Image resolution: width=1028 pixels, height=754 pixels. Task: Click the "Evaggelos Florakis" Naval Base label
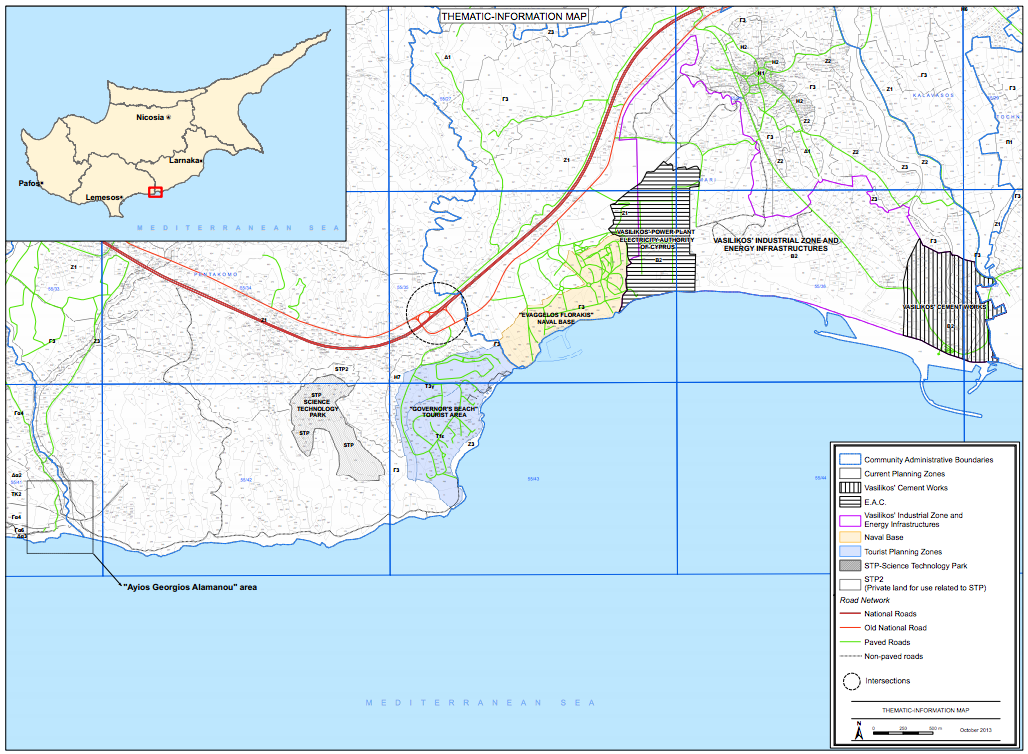tap(556, 318)
